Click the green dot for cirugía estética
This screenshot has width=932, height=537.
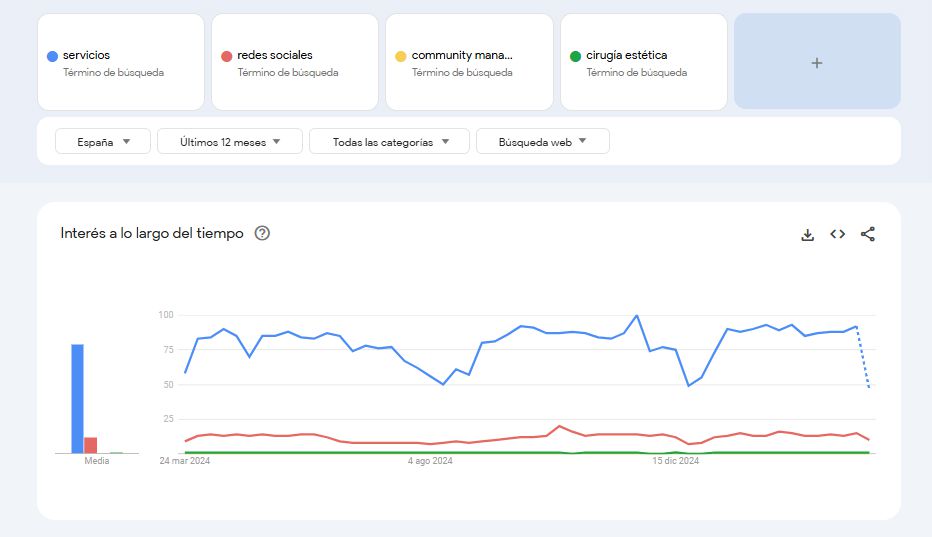pyautogui.click(x=575, y=56)
